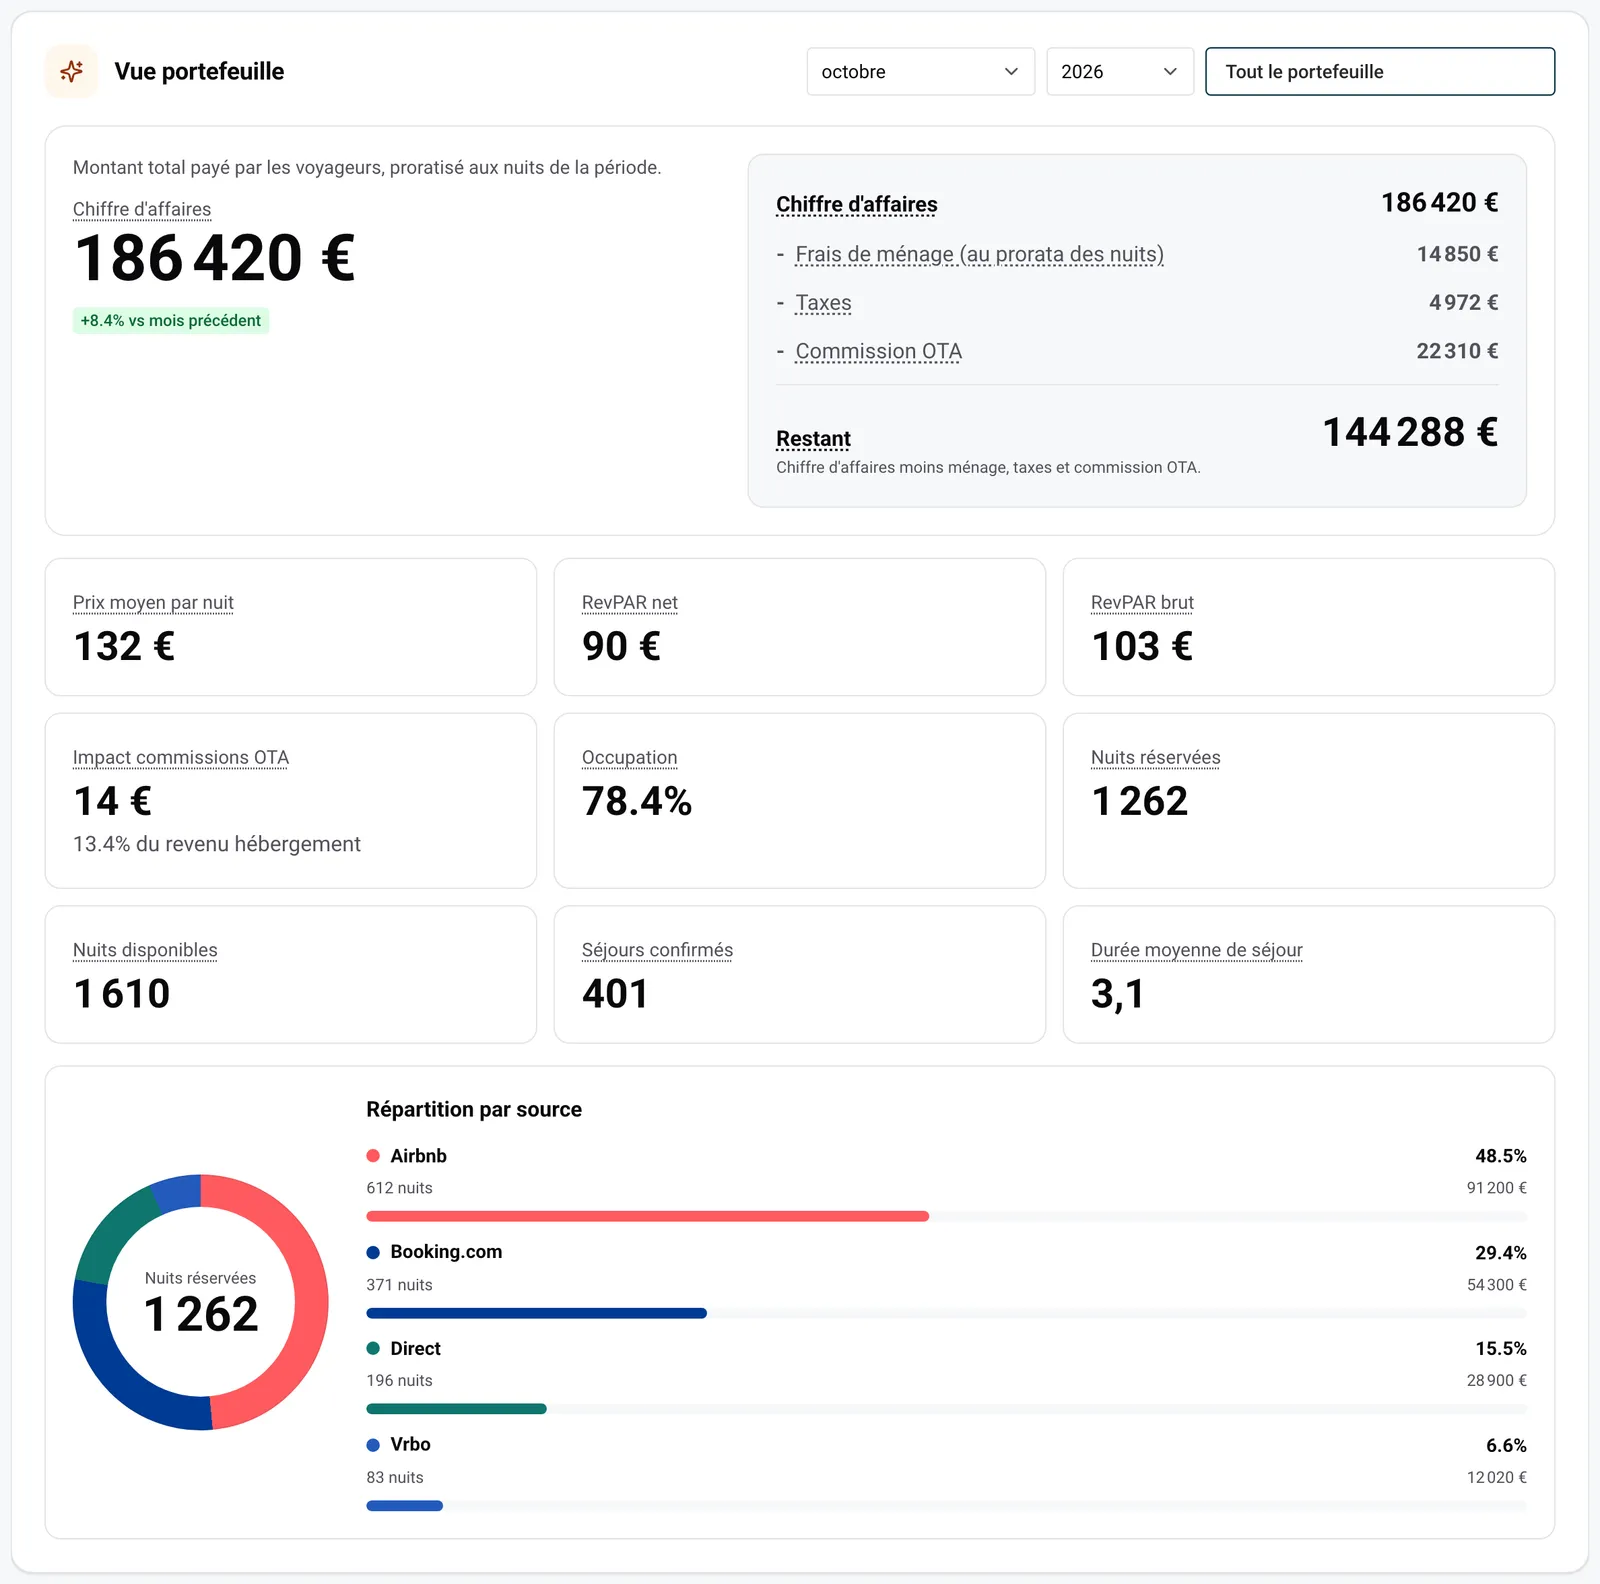Viewport: 1600px width, 1584px height.
Task: Click the Direct green progress bar
Action: [x=457, y=1409]
